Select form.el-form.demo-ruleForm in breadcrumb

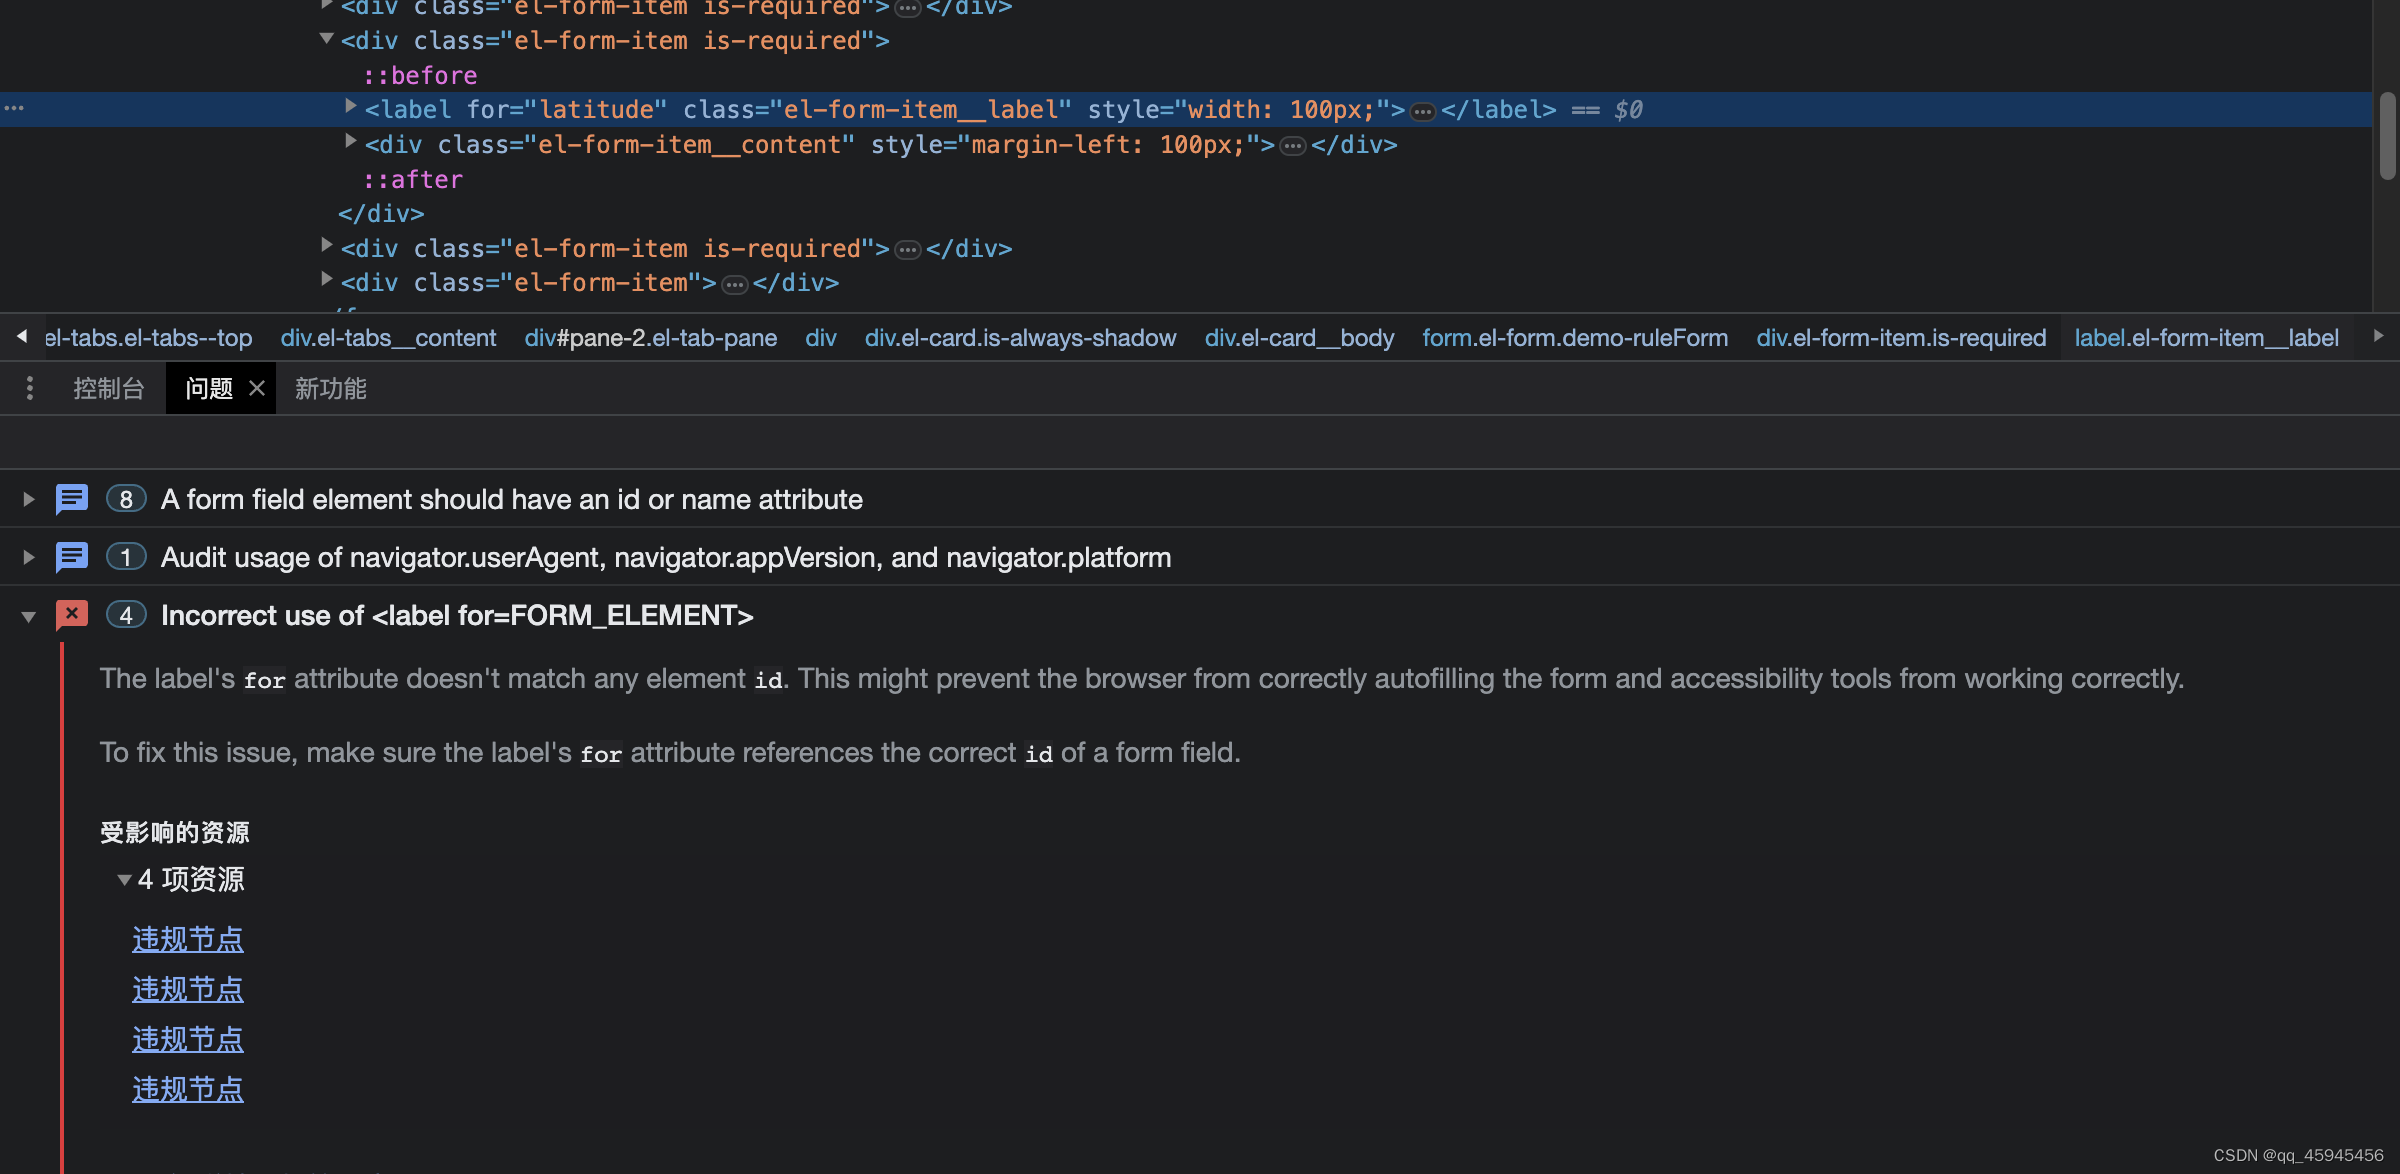coord(1574,338)
